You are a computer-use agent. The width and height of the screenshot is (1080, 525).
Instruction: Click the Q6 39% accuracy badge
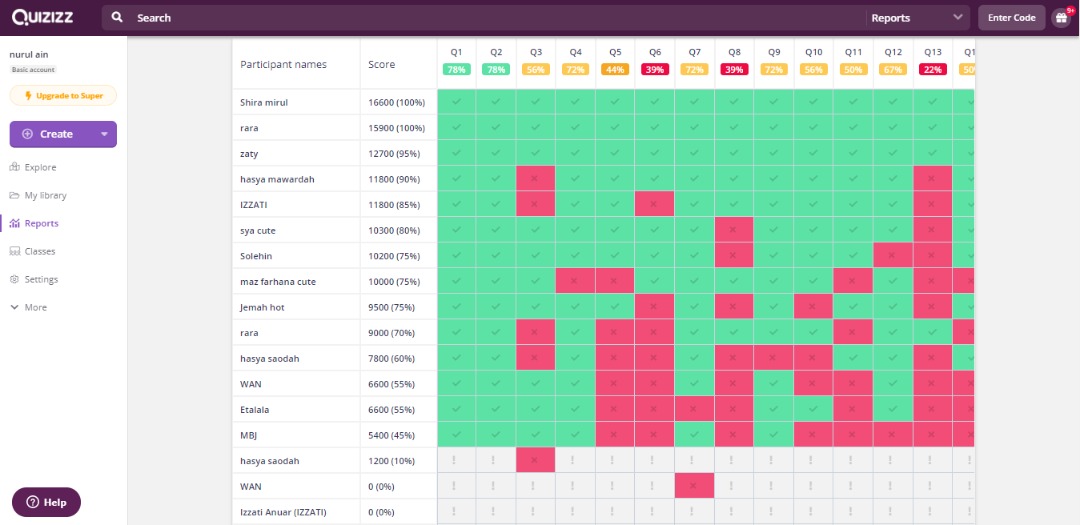(x=654, y=69)
